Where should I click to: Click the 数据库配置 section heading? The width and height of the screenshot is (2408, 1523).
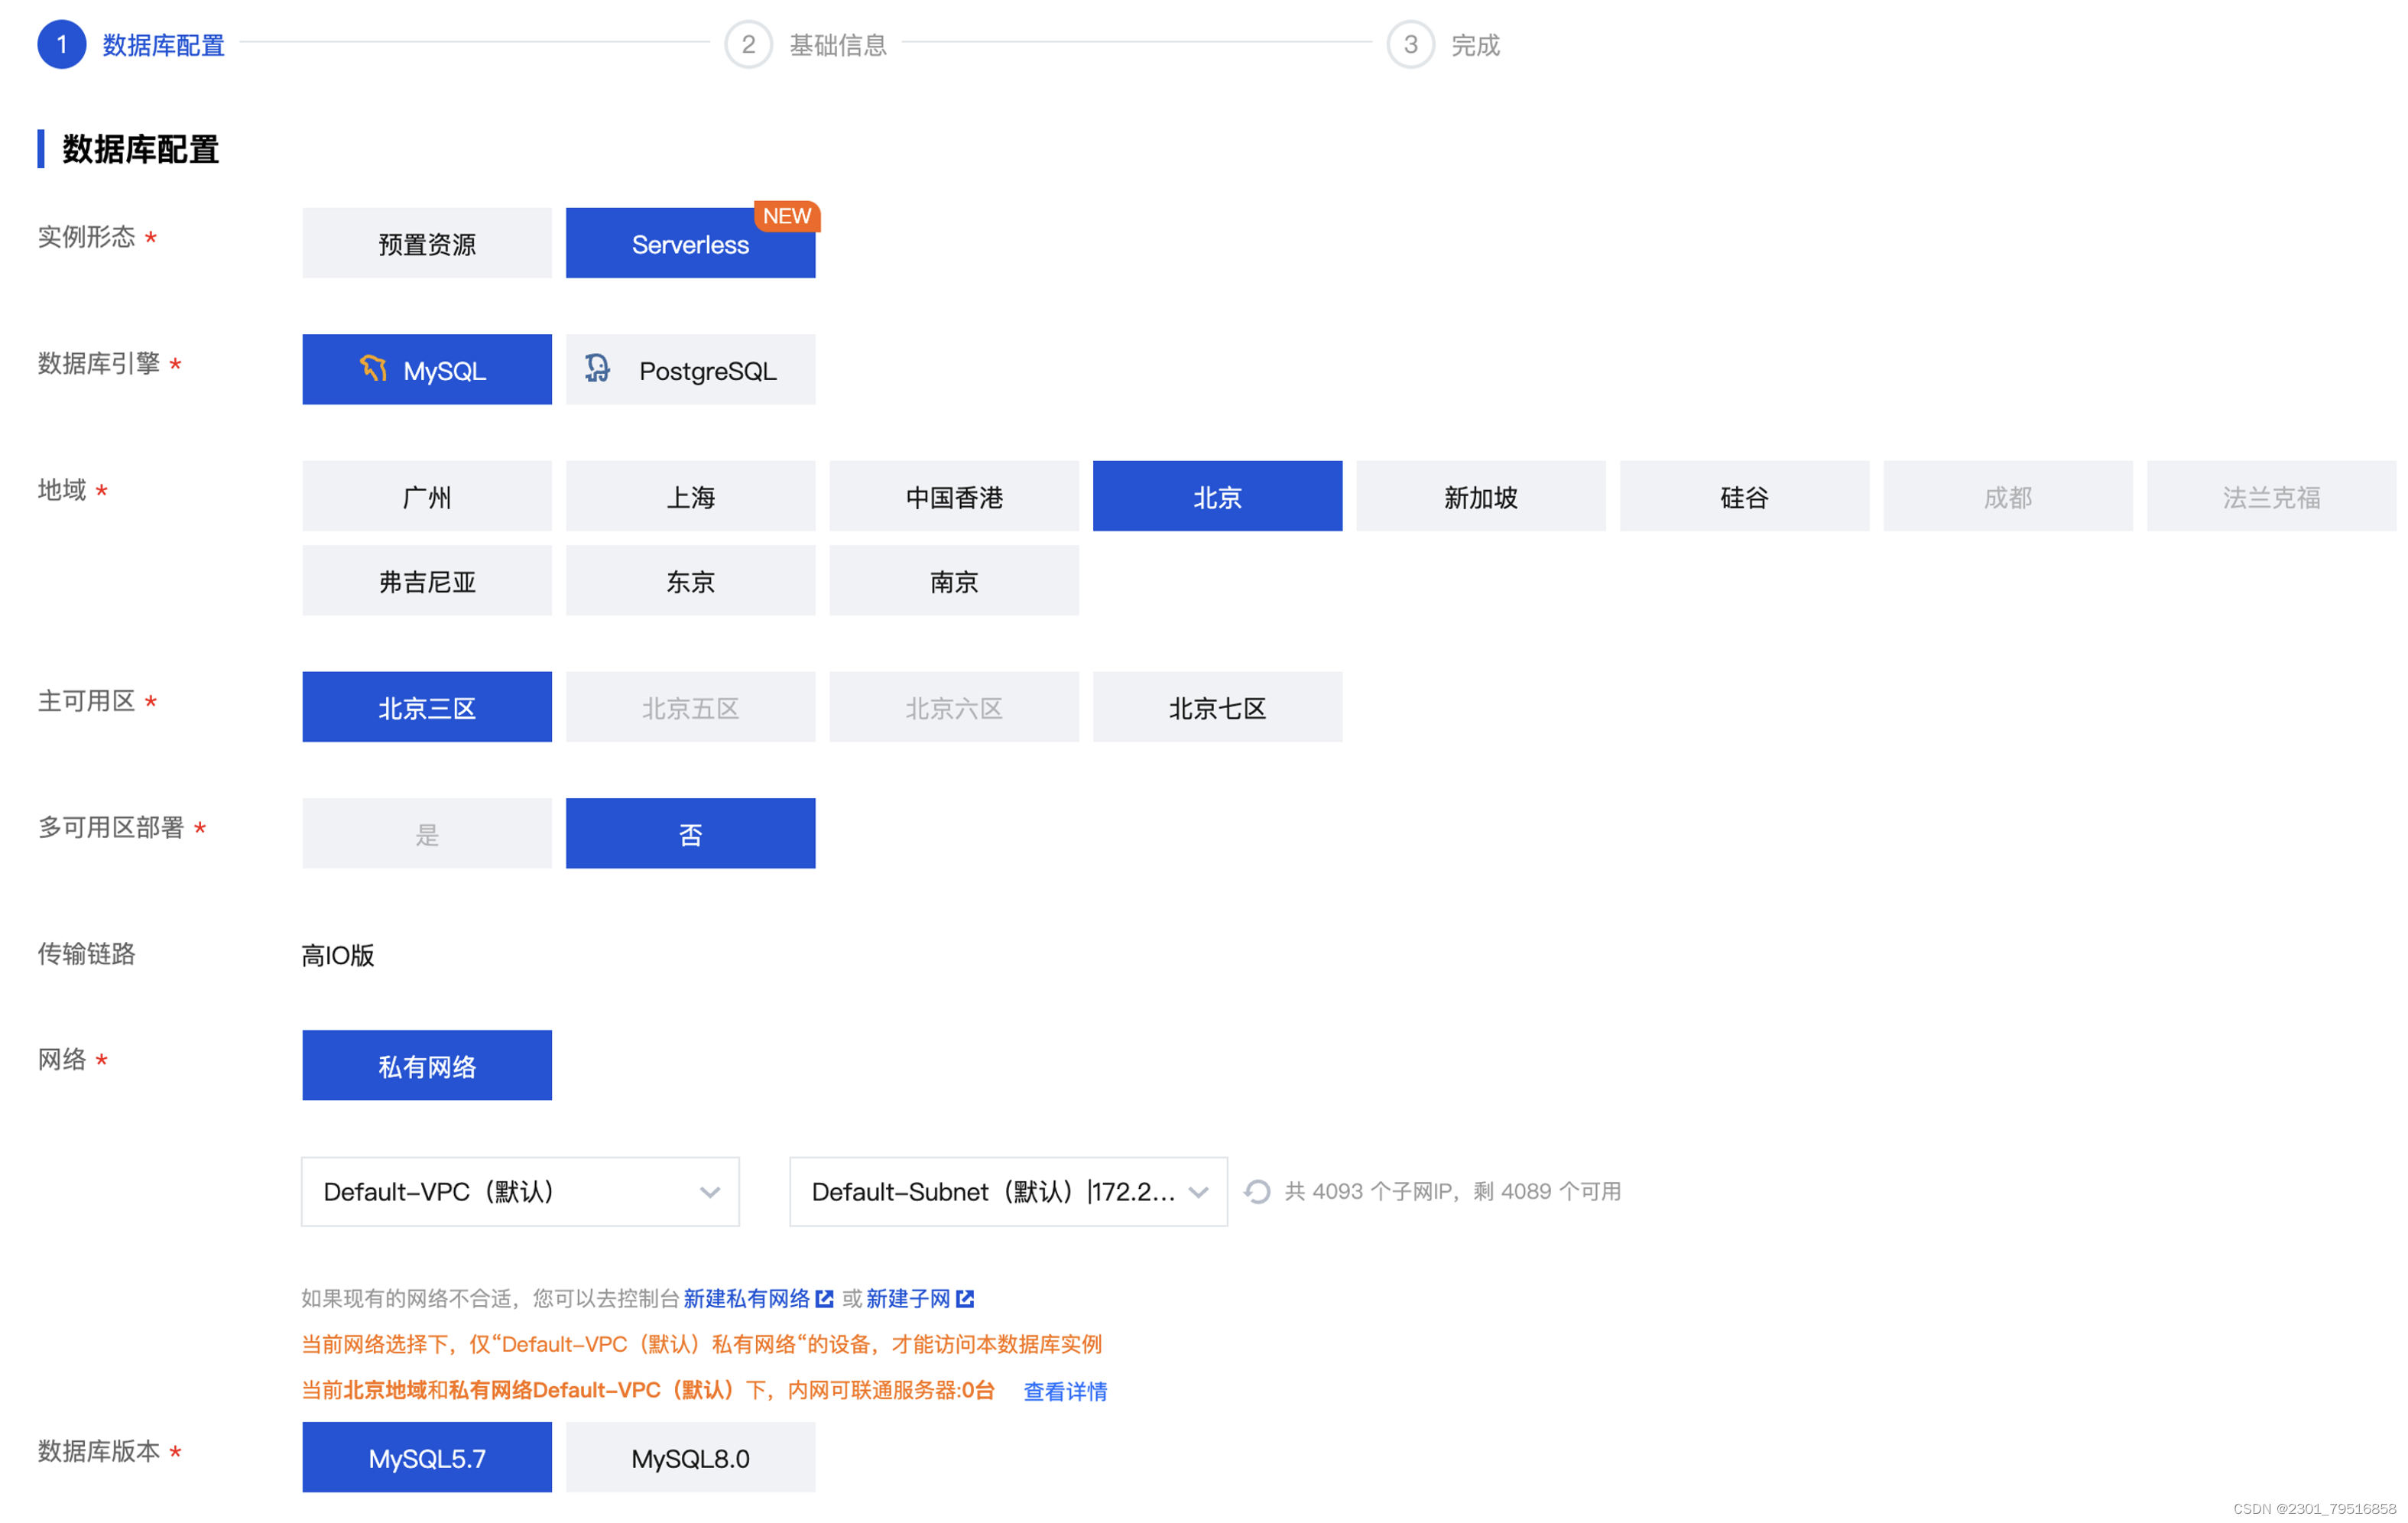pyautogui.click(x=140, y=149)
